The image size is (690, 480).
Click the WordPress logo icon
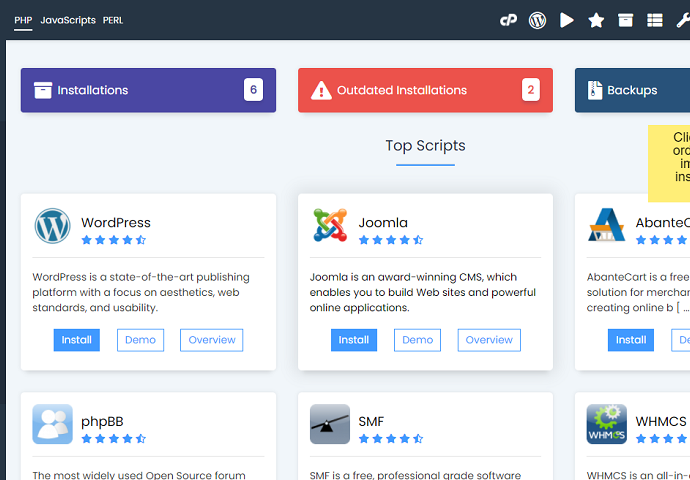click(x=52, y=226)
